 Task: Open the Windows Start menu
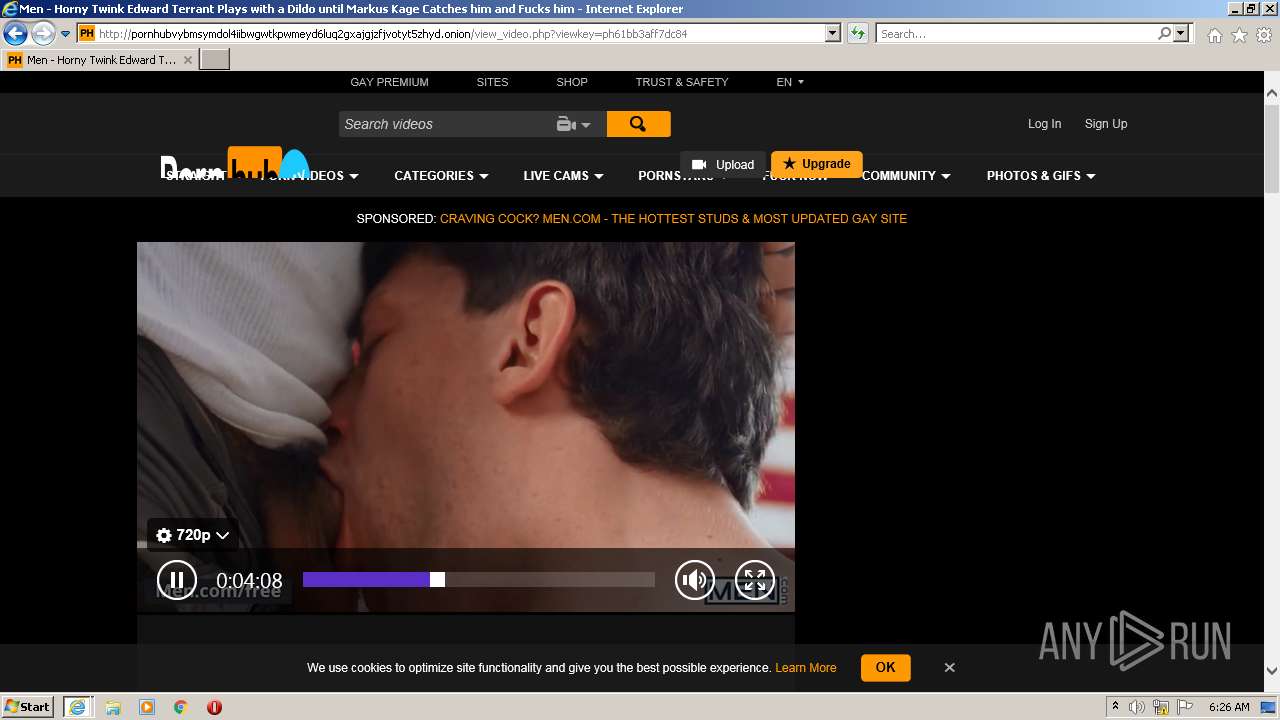pos(28,706)
